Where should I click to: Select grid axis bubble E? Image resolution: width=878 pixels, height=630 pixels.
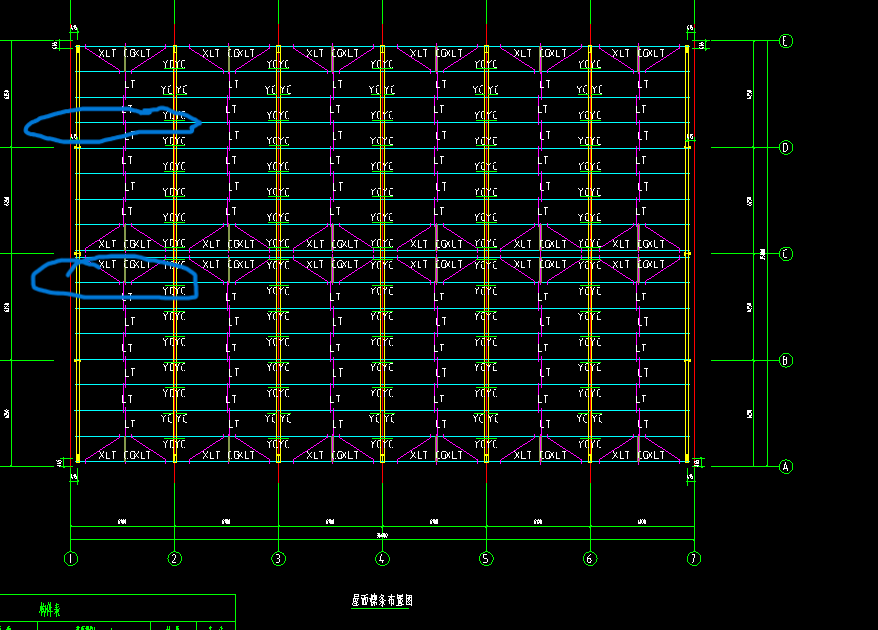tap(786, 41)
